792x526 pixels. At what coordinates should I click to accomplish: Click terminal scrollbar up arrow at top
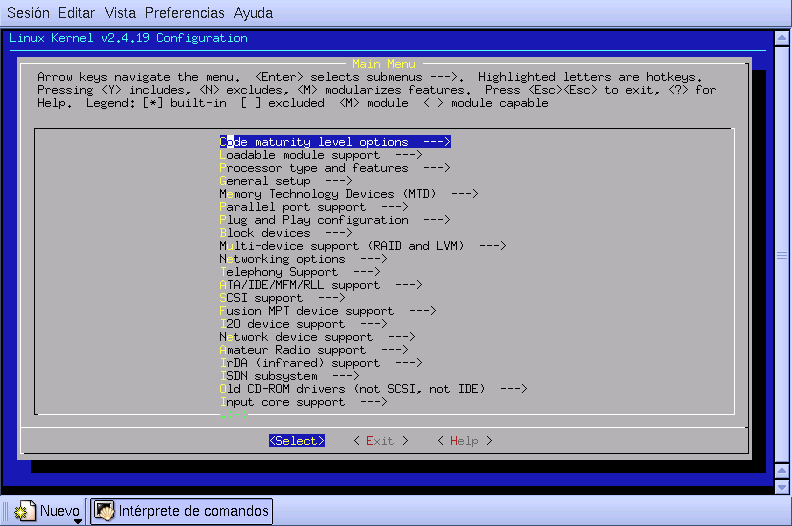tap(782, 38)
